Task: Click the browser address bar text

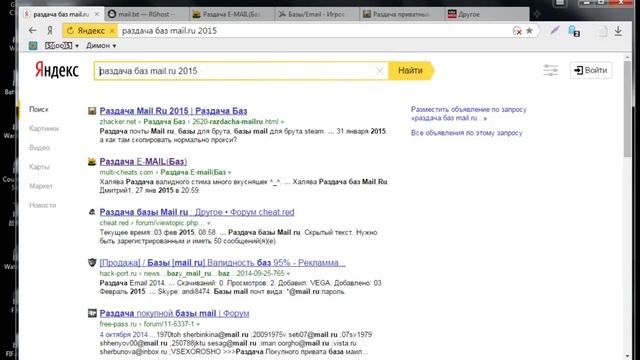Action: click(169, 31)
